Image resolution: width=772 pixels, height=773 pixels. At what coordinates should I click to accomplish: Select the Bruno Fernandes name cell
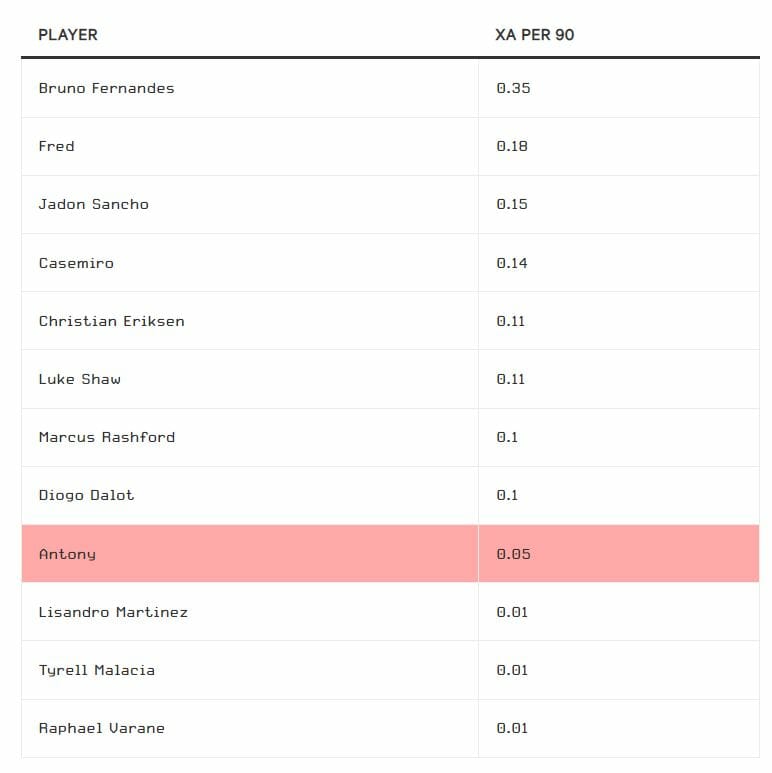[x=106, y=88]
